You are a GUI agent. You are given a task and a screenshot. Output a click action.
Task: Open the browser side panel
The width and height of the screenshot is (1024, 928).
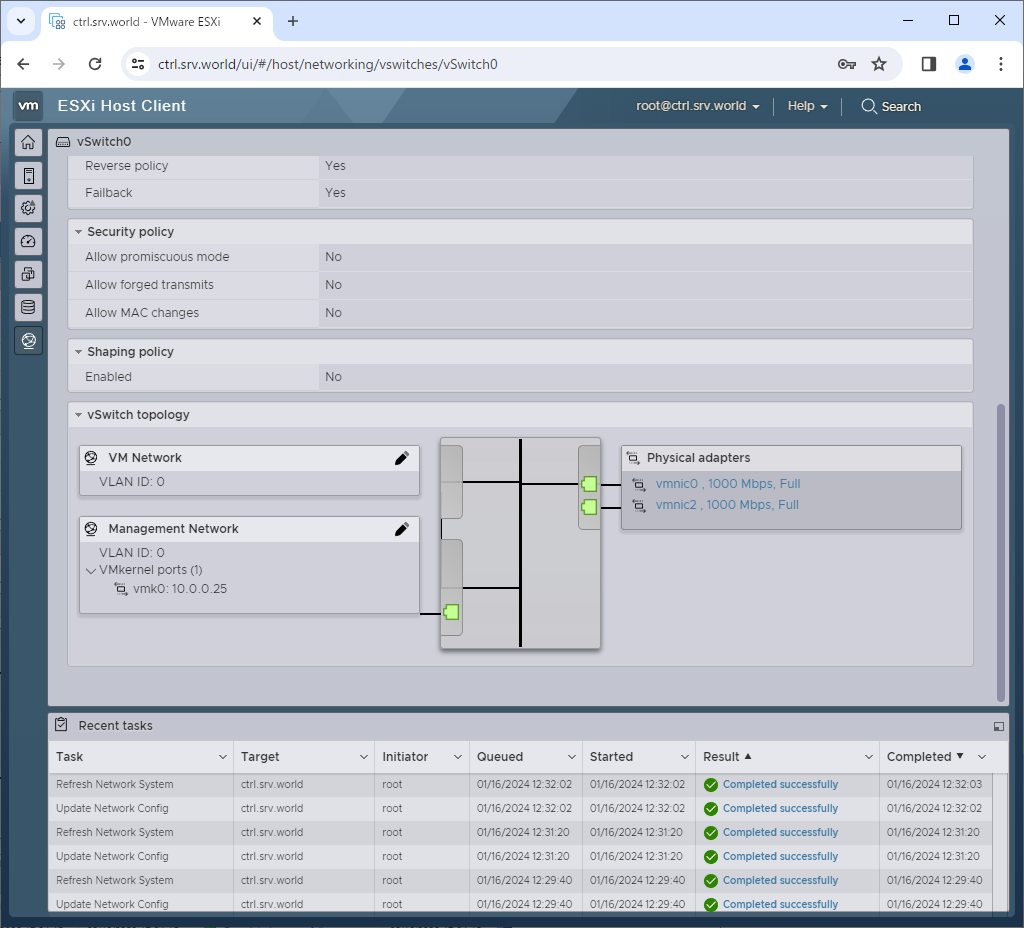point(929,64)
